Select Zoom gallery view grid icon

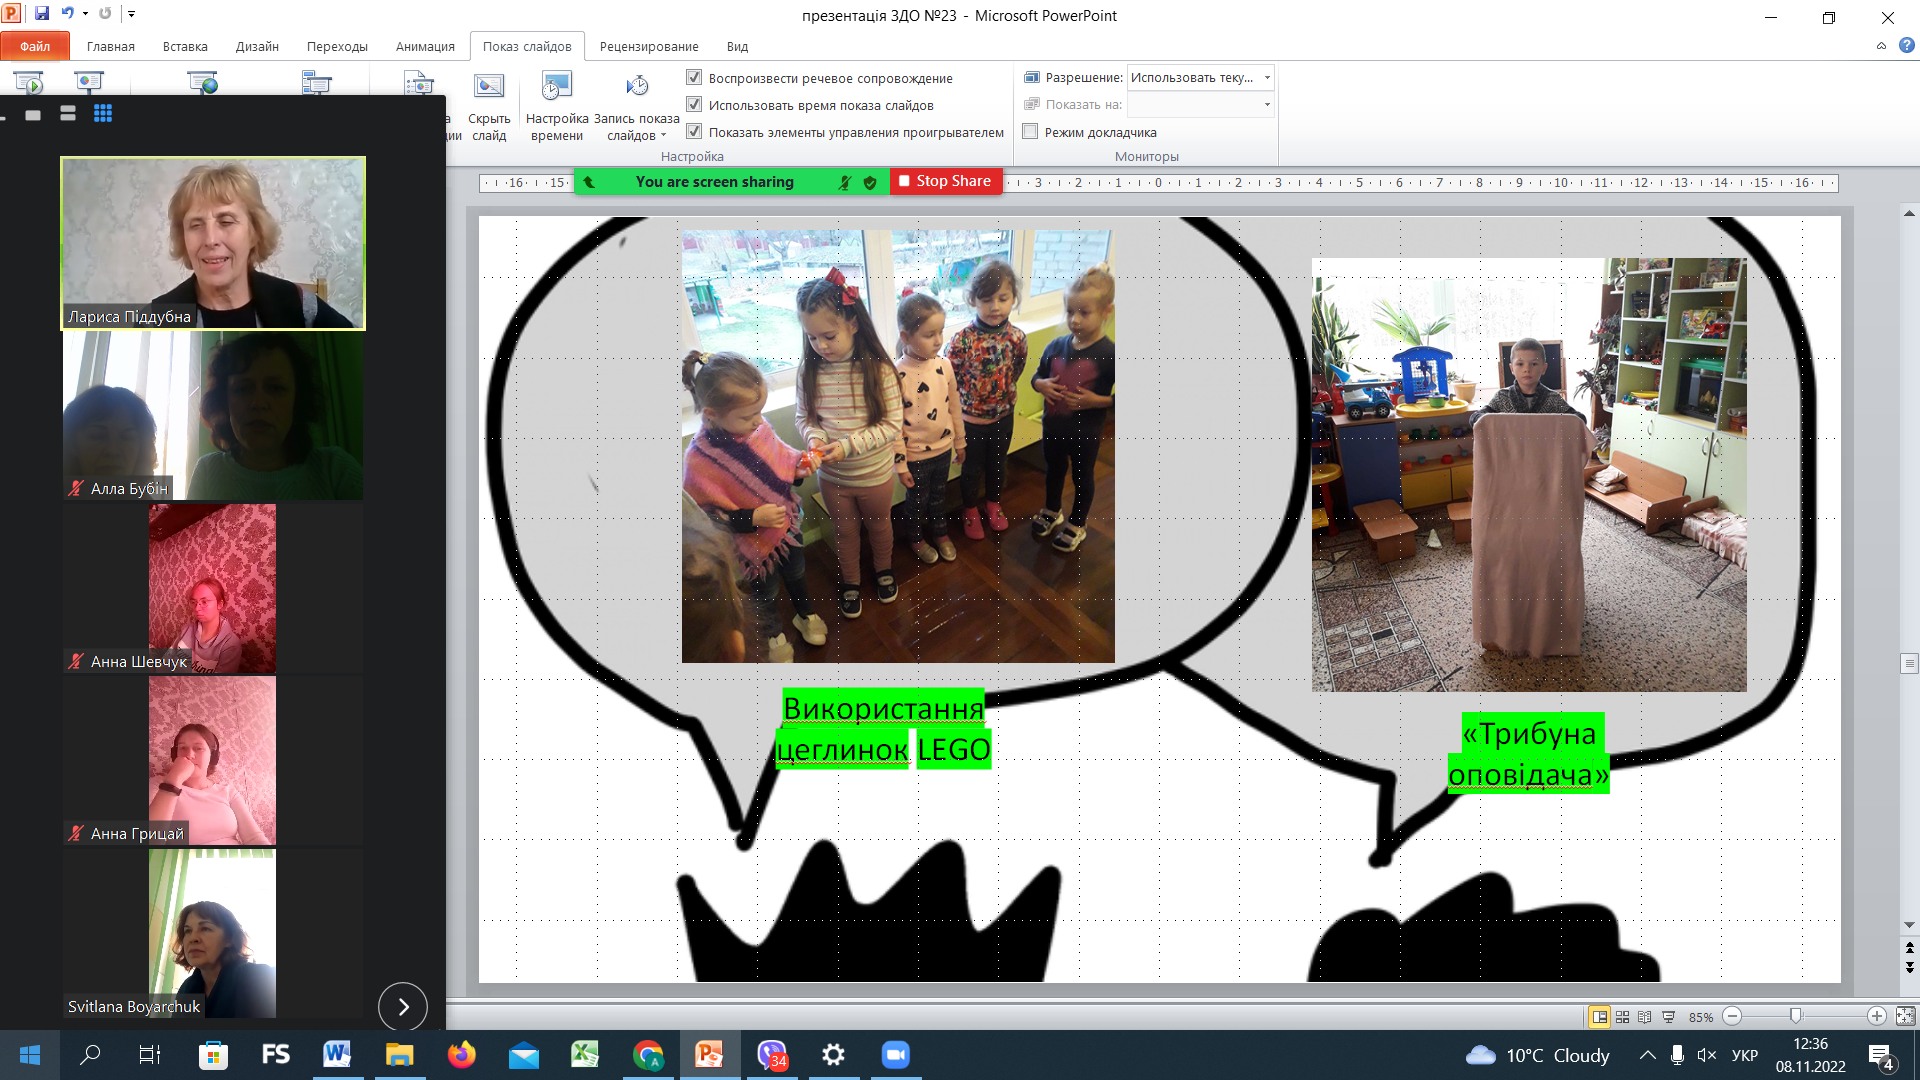coord(103,114)
